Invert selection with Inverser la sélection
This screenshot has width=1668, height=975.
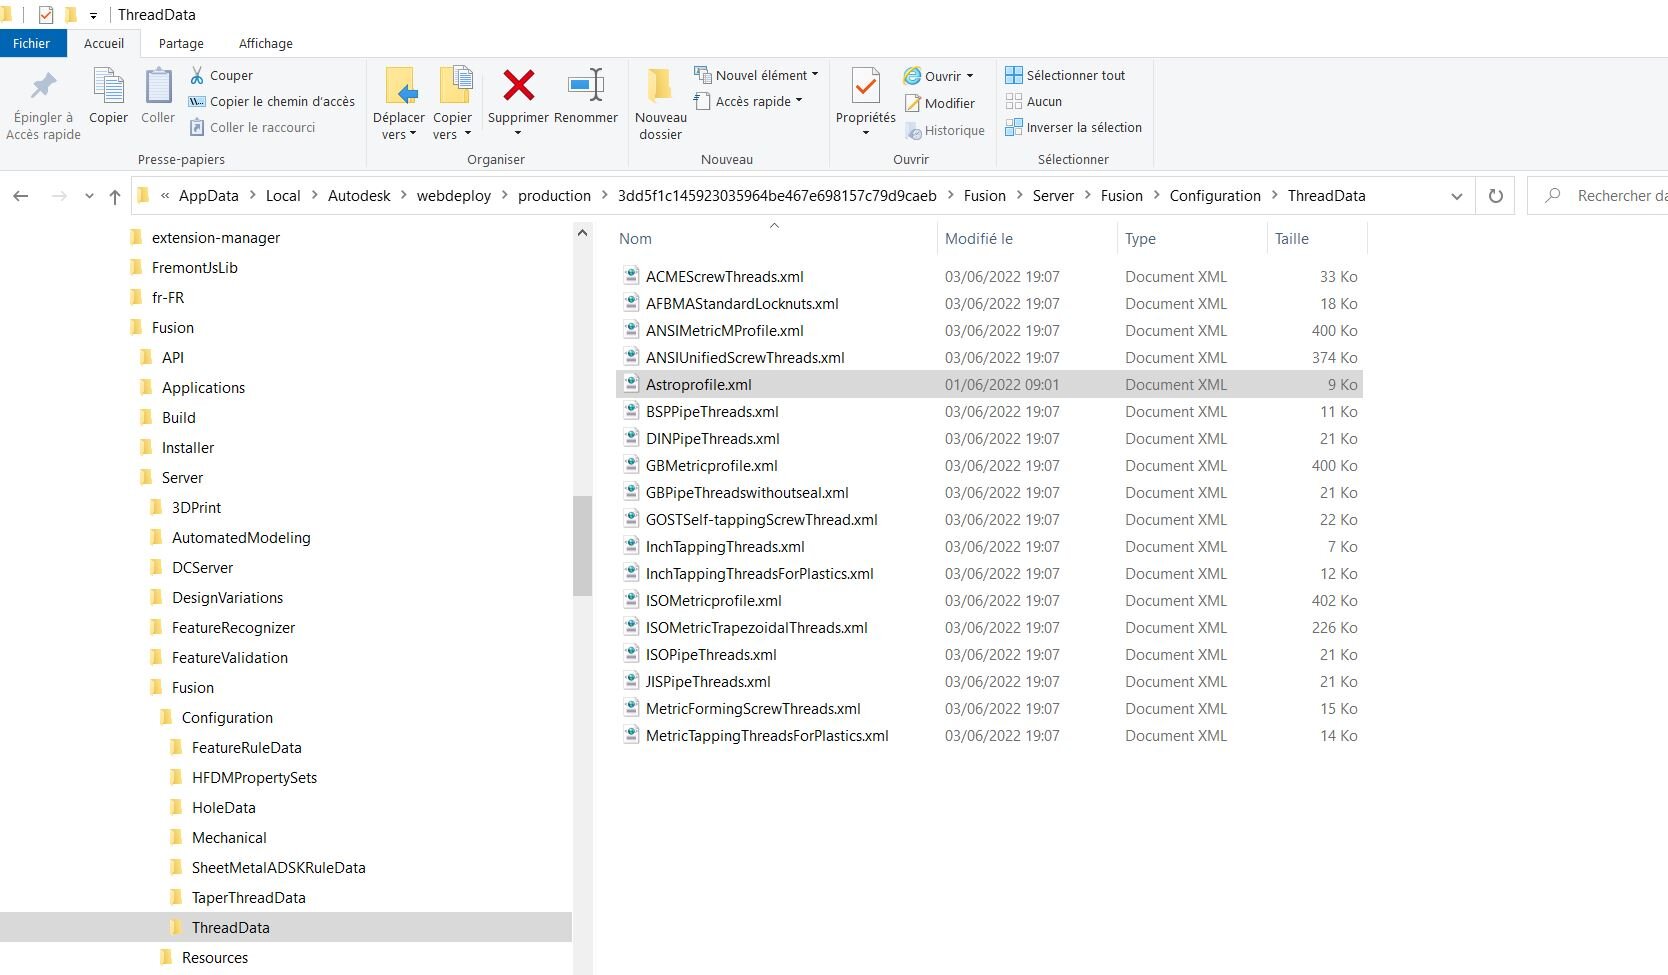1073,127
